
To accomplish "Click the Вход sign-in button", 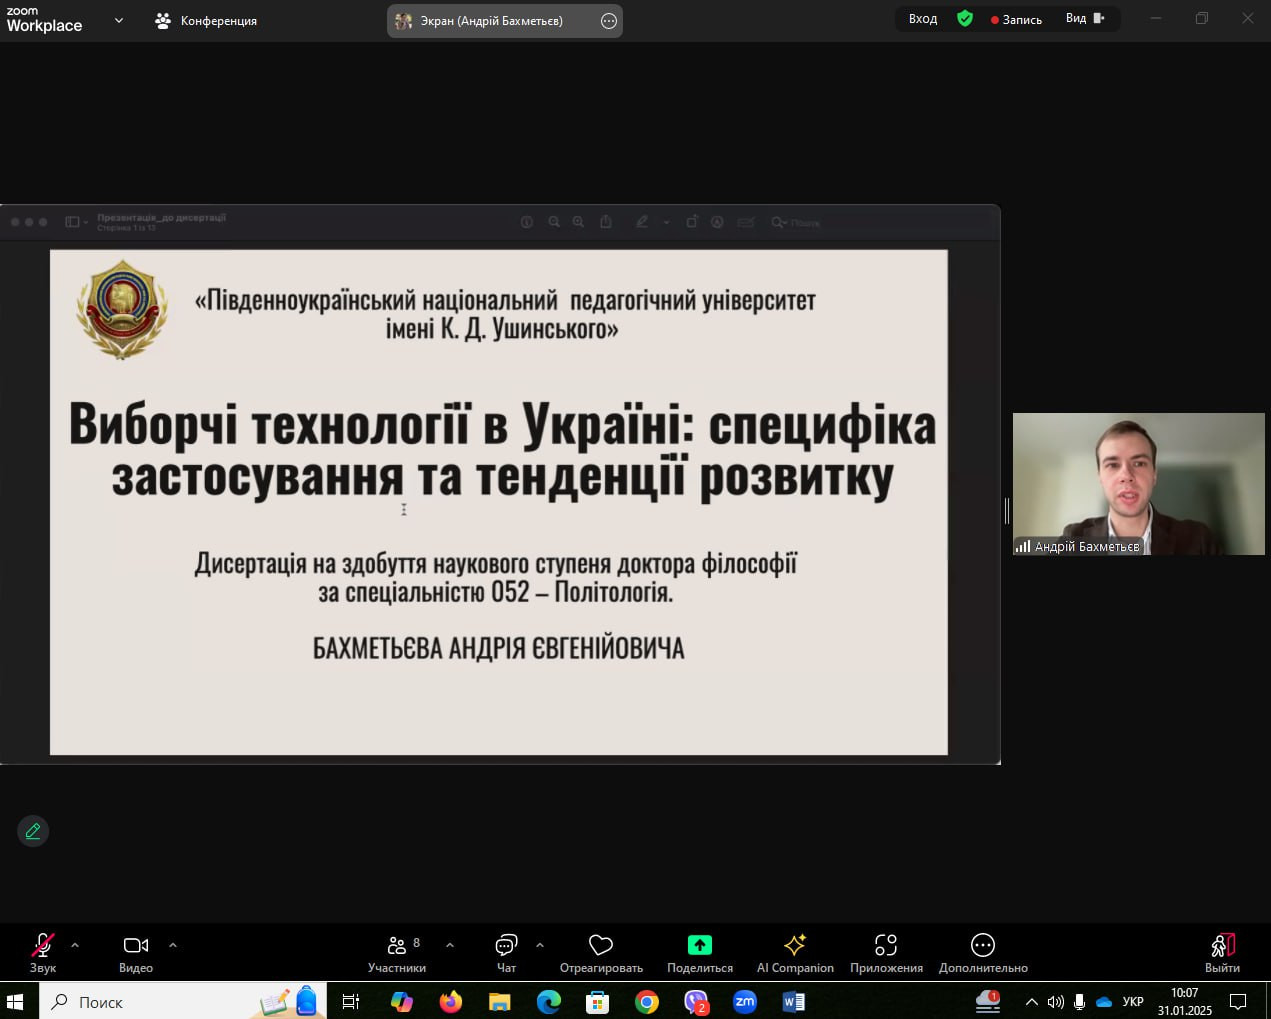I will pos(922,19).
